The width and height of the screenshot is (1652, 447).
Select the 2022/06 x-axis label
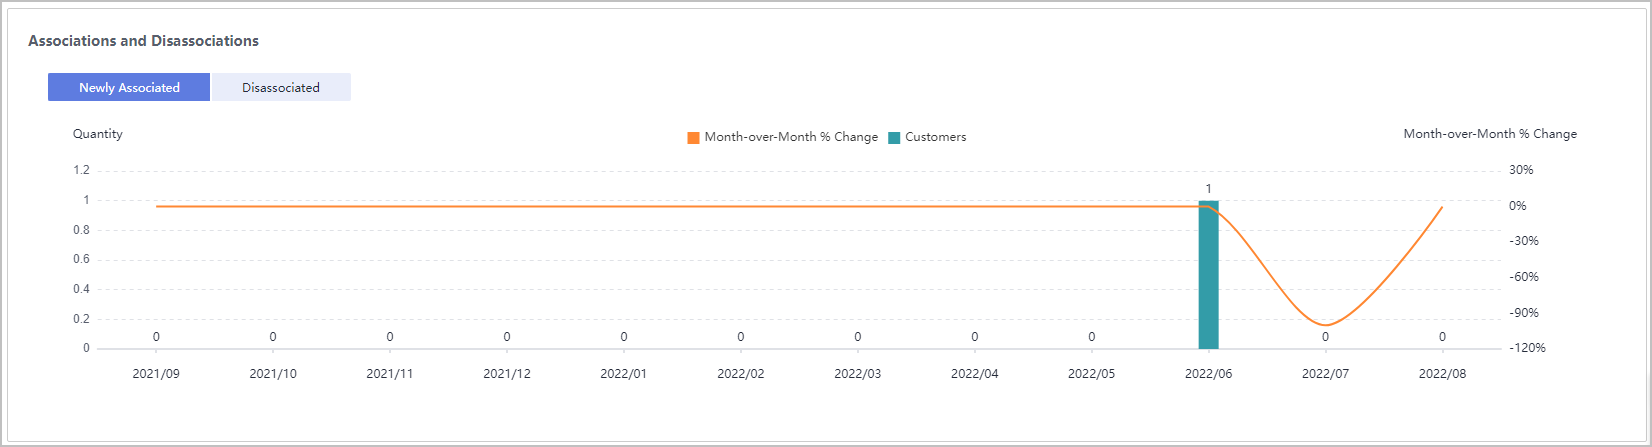[1208, 374]
